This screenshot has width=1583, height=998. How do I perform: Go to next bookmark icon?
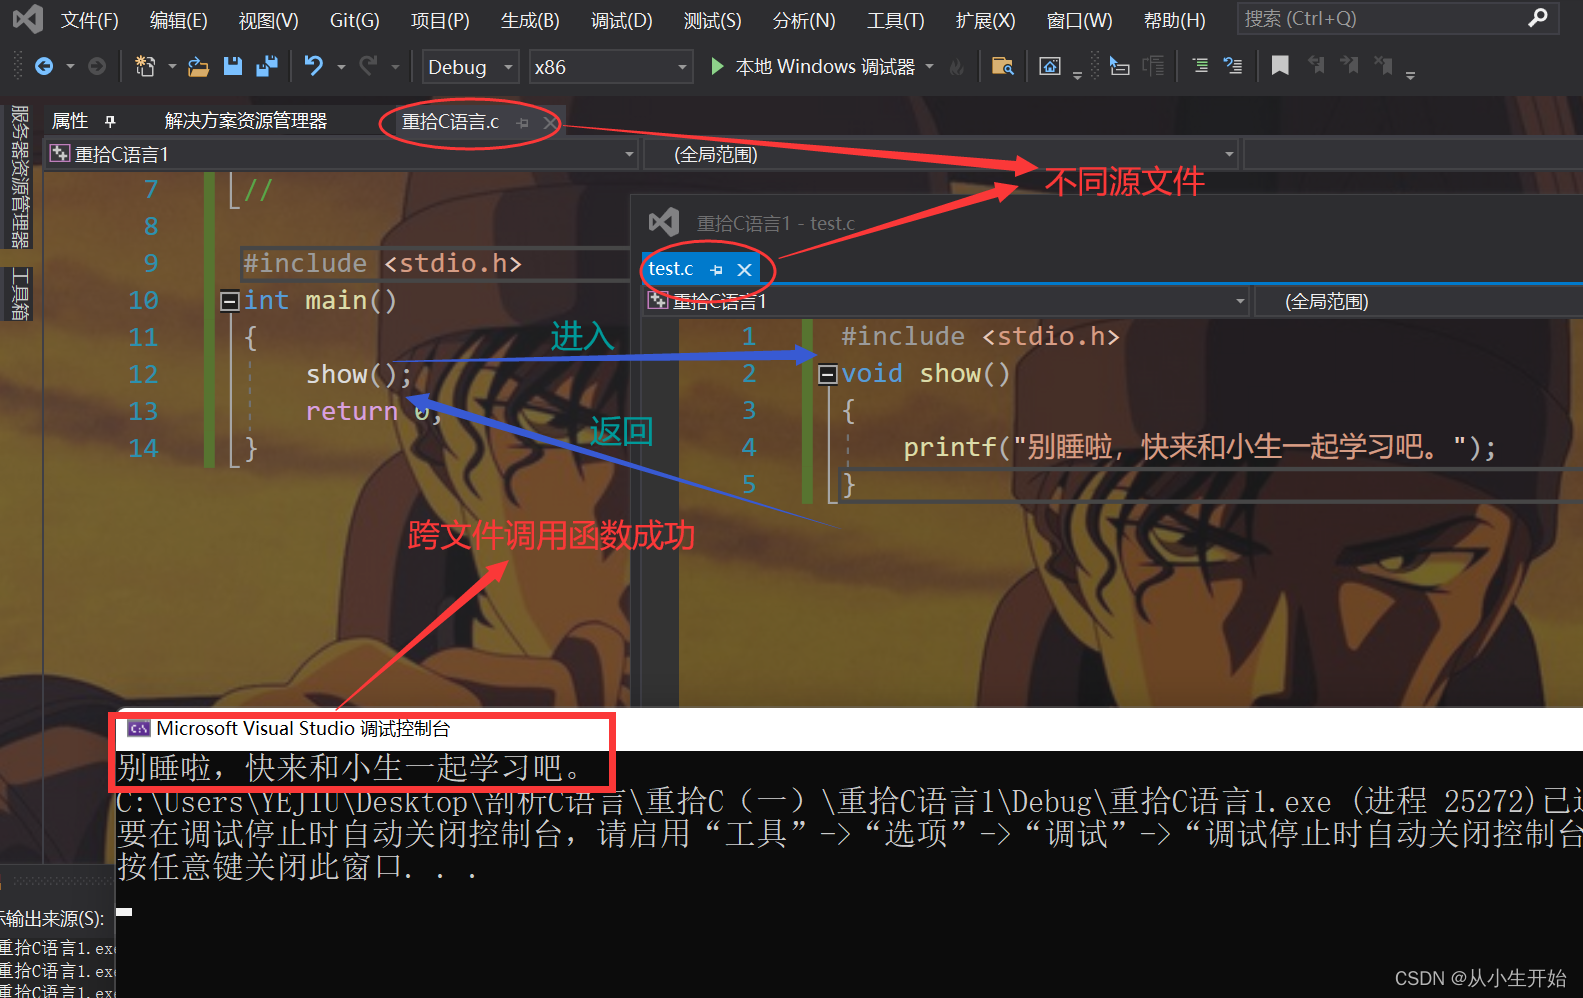[1349, 66]
